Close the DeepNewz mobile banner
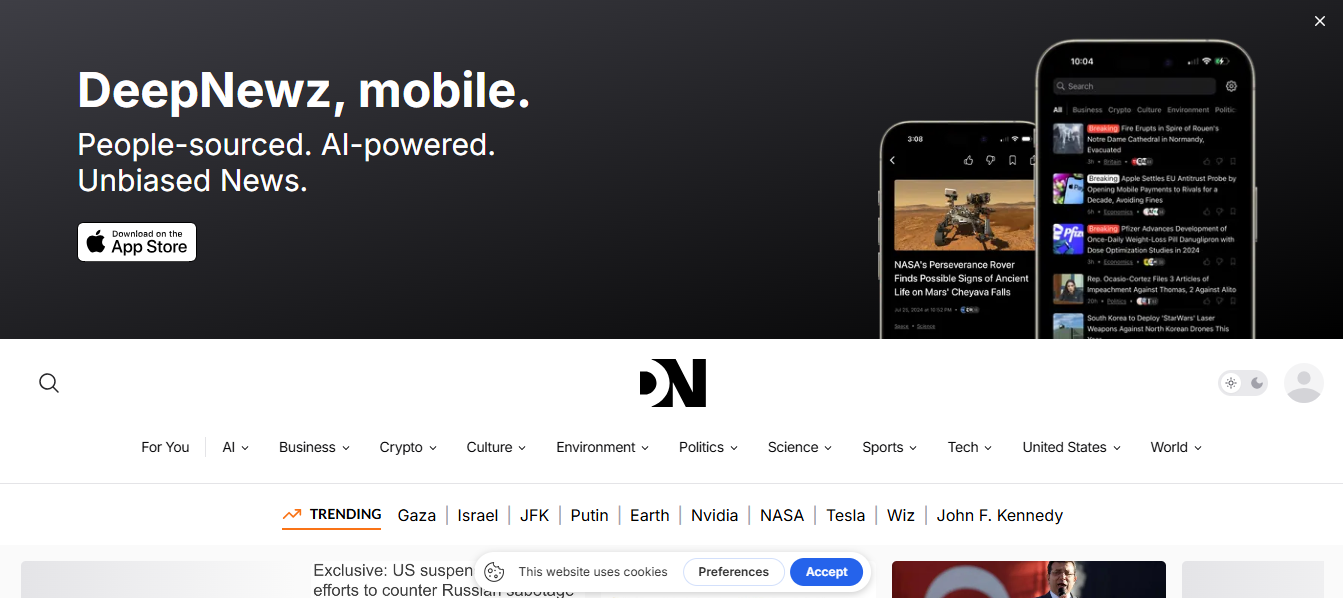This screenshot has width=1343, height=598. pos(1320,21)
